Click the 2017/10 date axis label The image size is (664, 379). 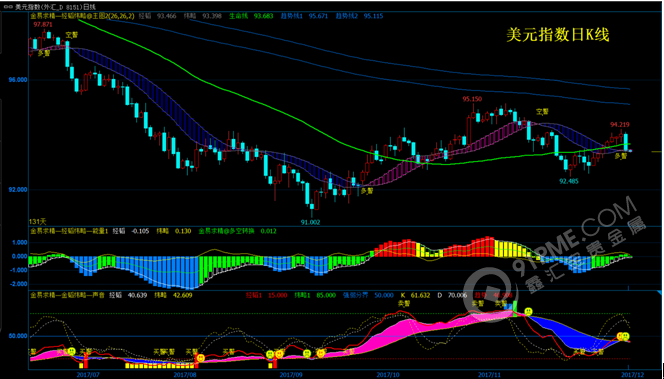pyautogui.click(x=388, y=375)
